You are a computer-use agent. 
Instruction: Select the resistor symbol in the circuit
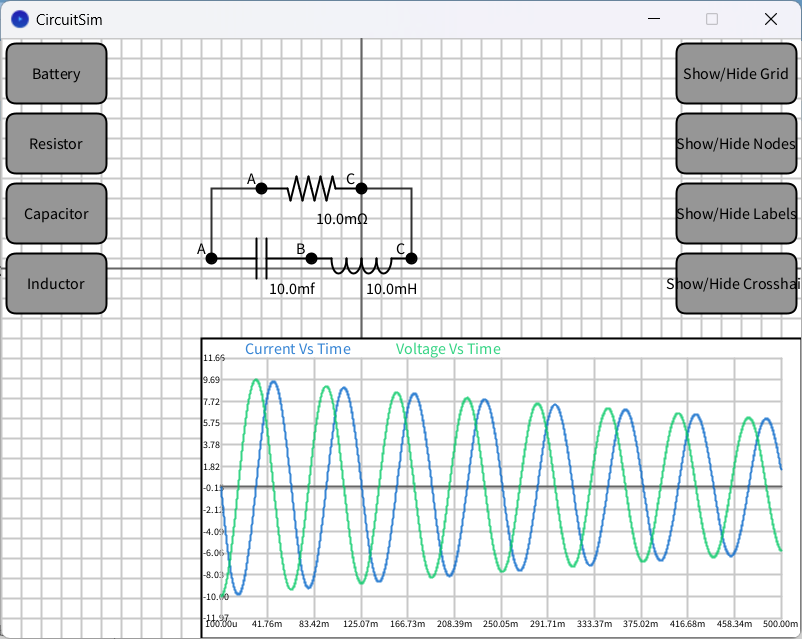[x=311, y=188]
